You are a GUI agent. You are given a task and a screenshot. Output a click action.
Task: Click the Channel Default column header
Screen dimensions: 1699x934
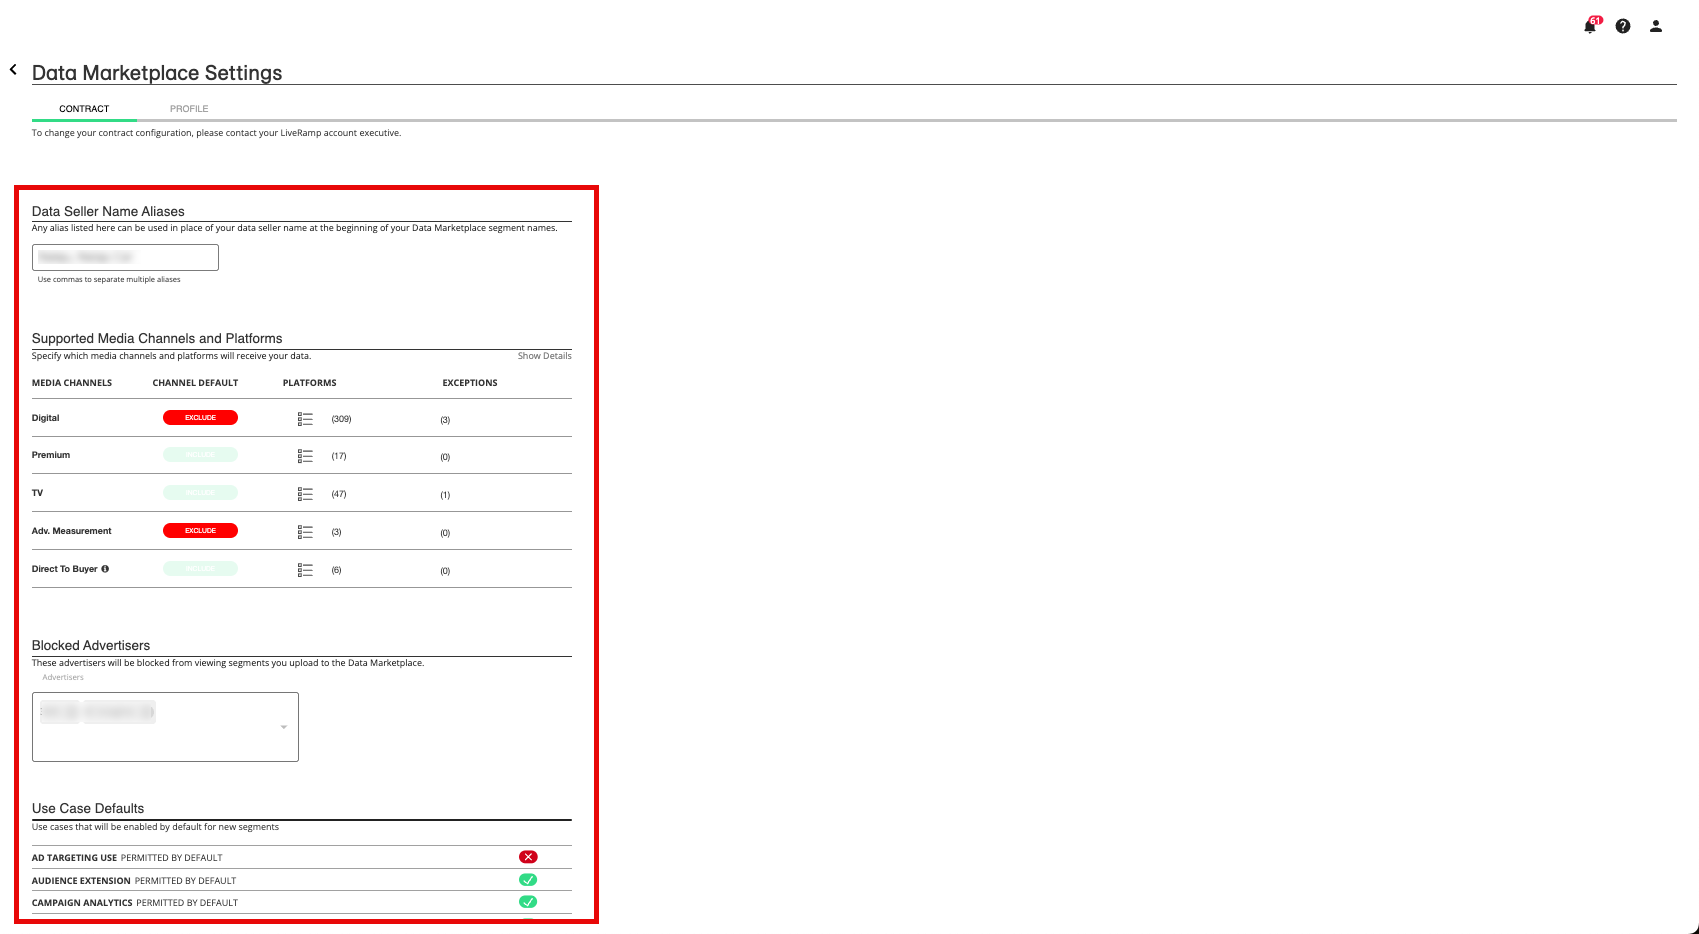click(x=195, y=383)
